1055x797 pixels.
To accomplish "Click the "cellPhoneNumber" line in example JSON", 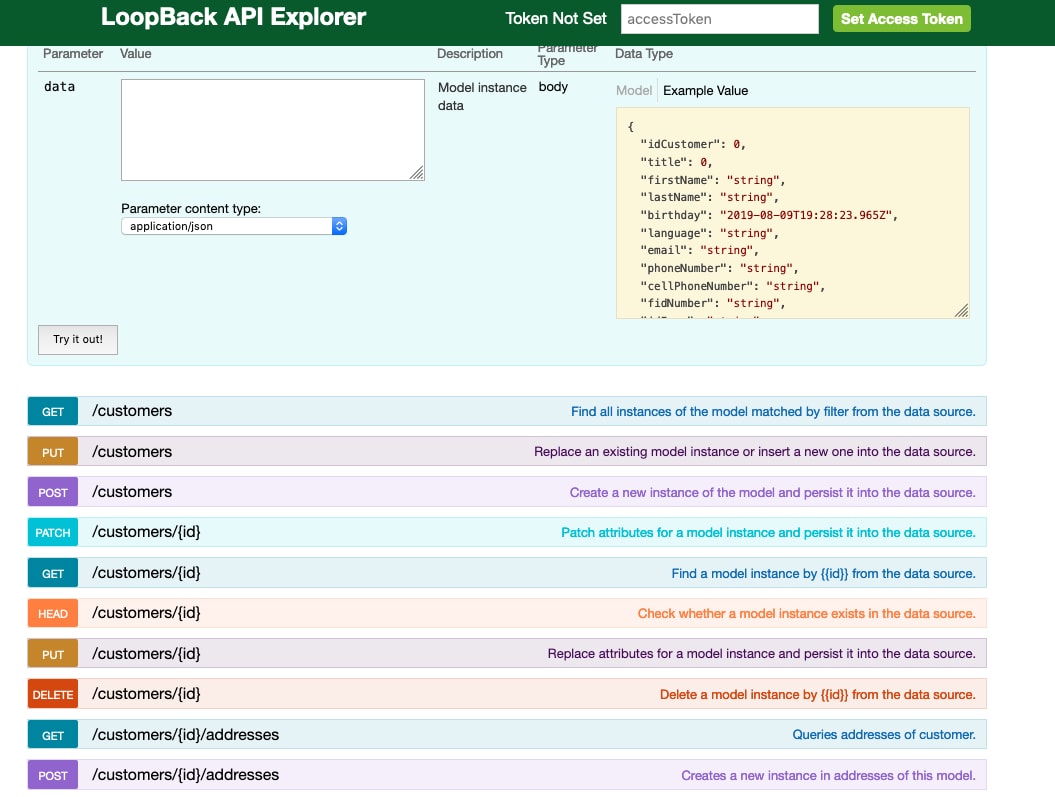I will (x=732, y=286).
